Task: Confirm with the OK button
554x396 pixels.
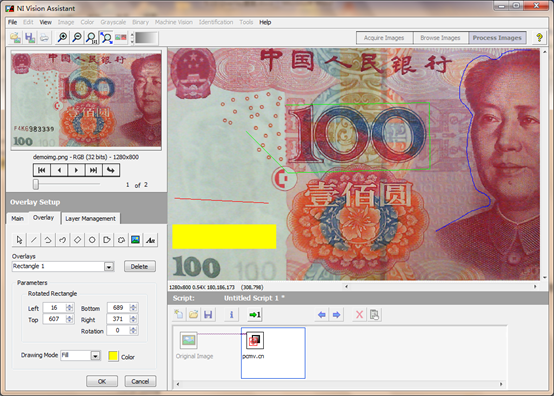Action: 102,381
